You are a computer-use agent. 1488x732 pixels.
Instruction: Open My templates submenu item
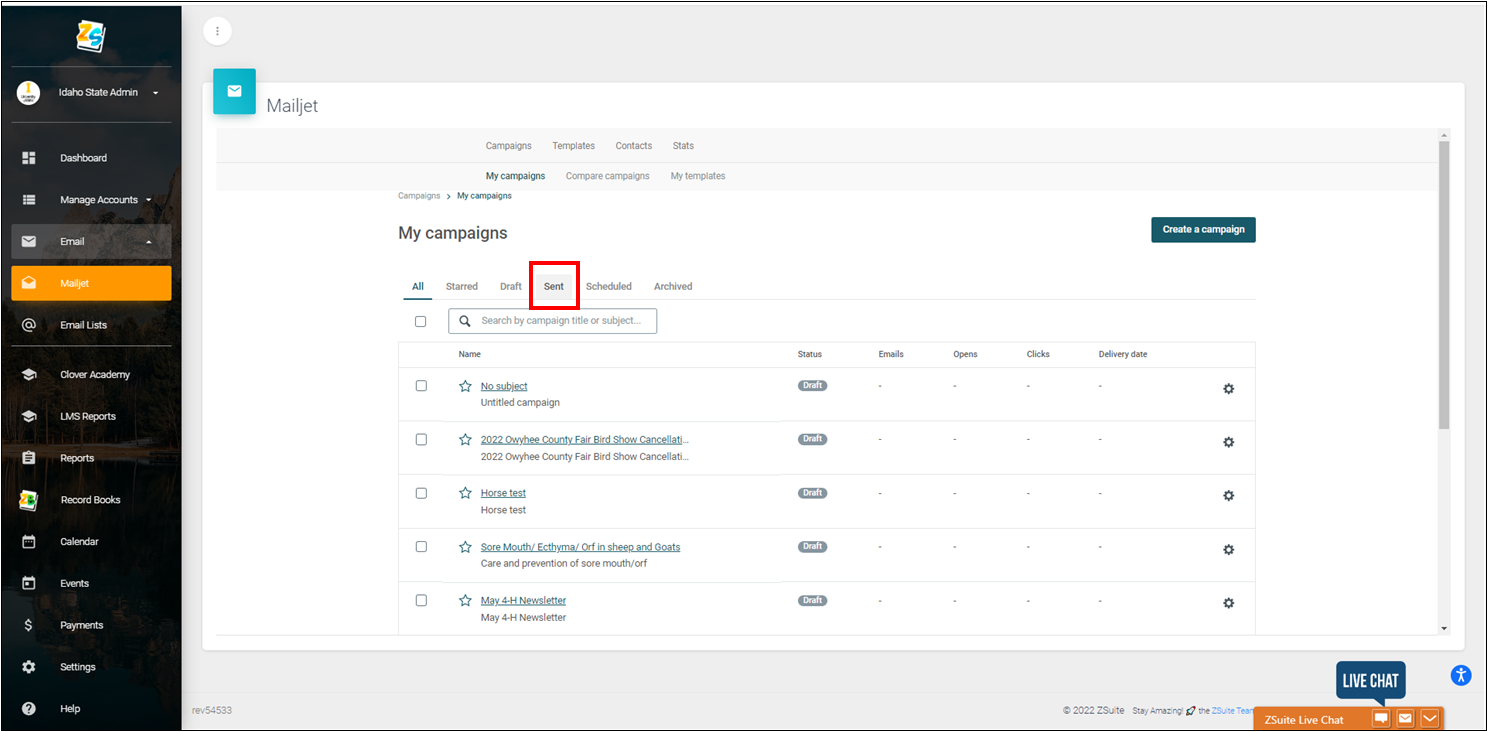coord(698,176)
